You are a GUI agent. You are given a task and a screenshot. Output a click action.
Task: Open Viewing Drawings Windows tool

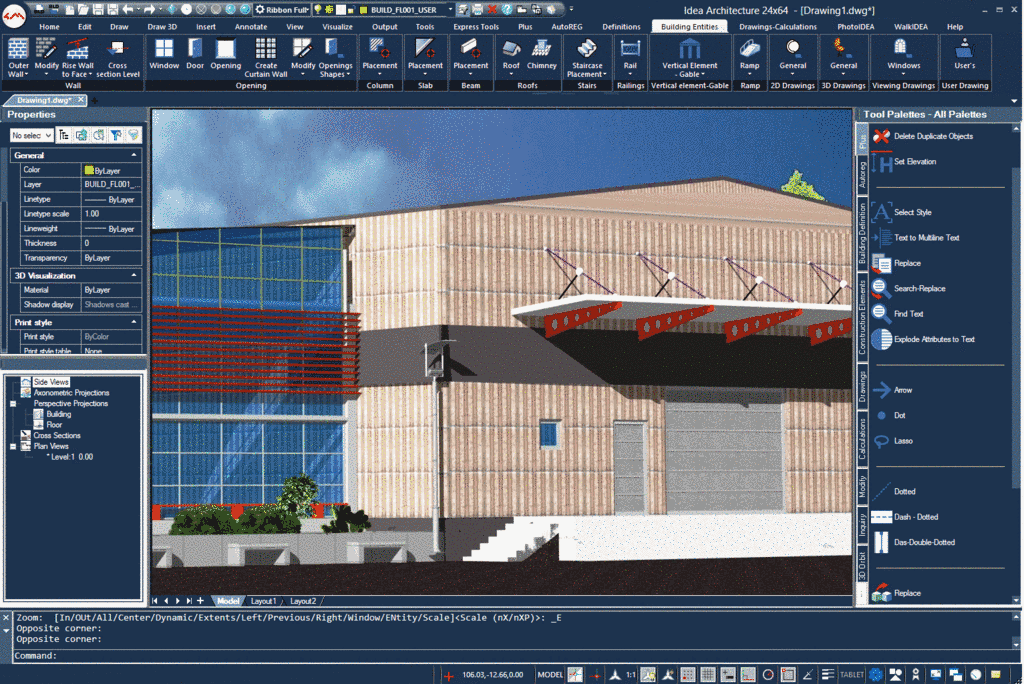tap(903, 57)
